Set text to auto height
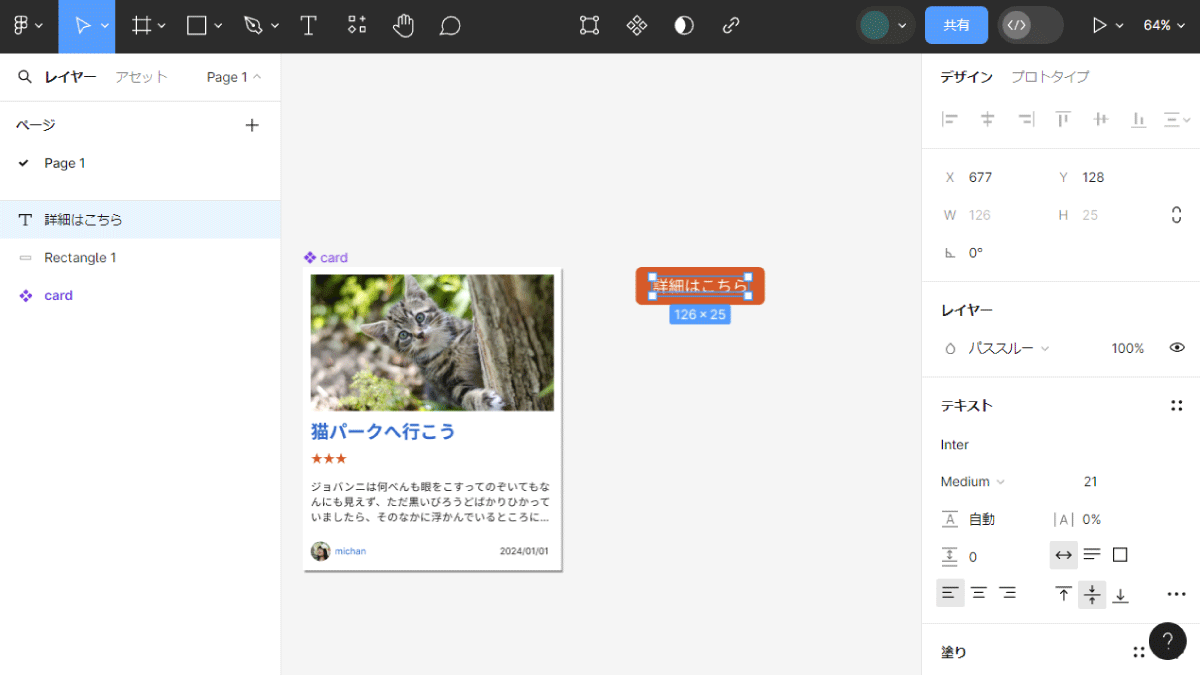The image size is (1200, 675). [1092, 555]
